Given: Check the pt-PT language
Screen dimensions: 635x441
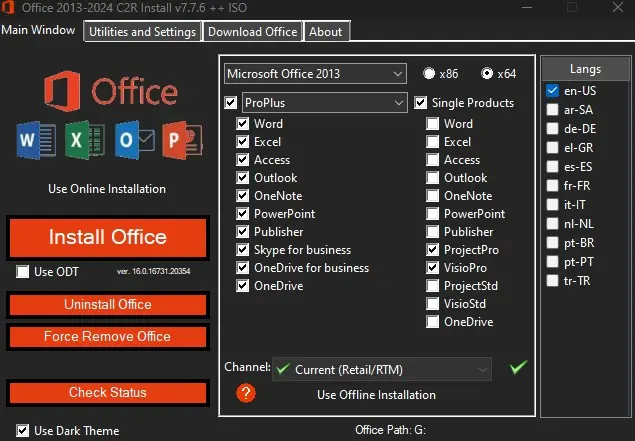Looking at the screenshot, I should (x=552, y=262).
